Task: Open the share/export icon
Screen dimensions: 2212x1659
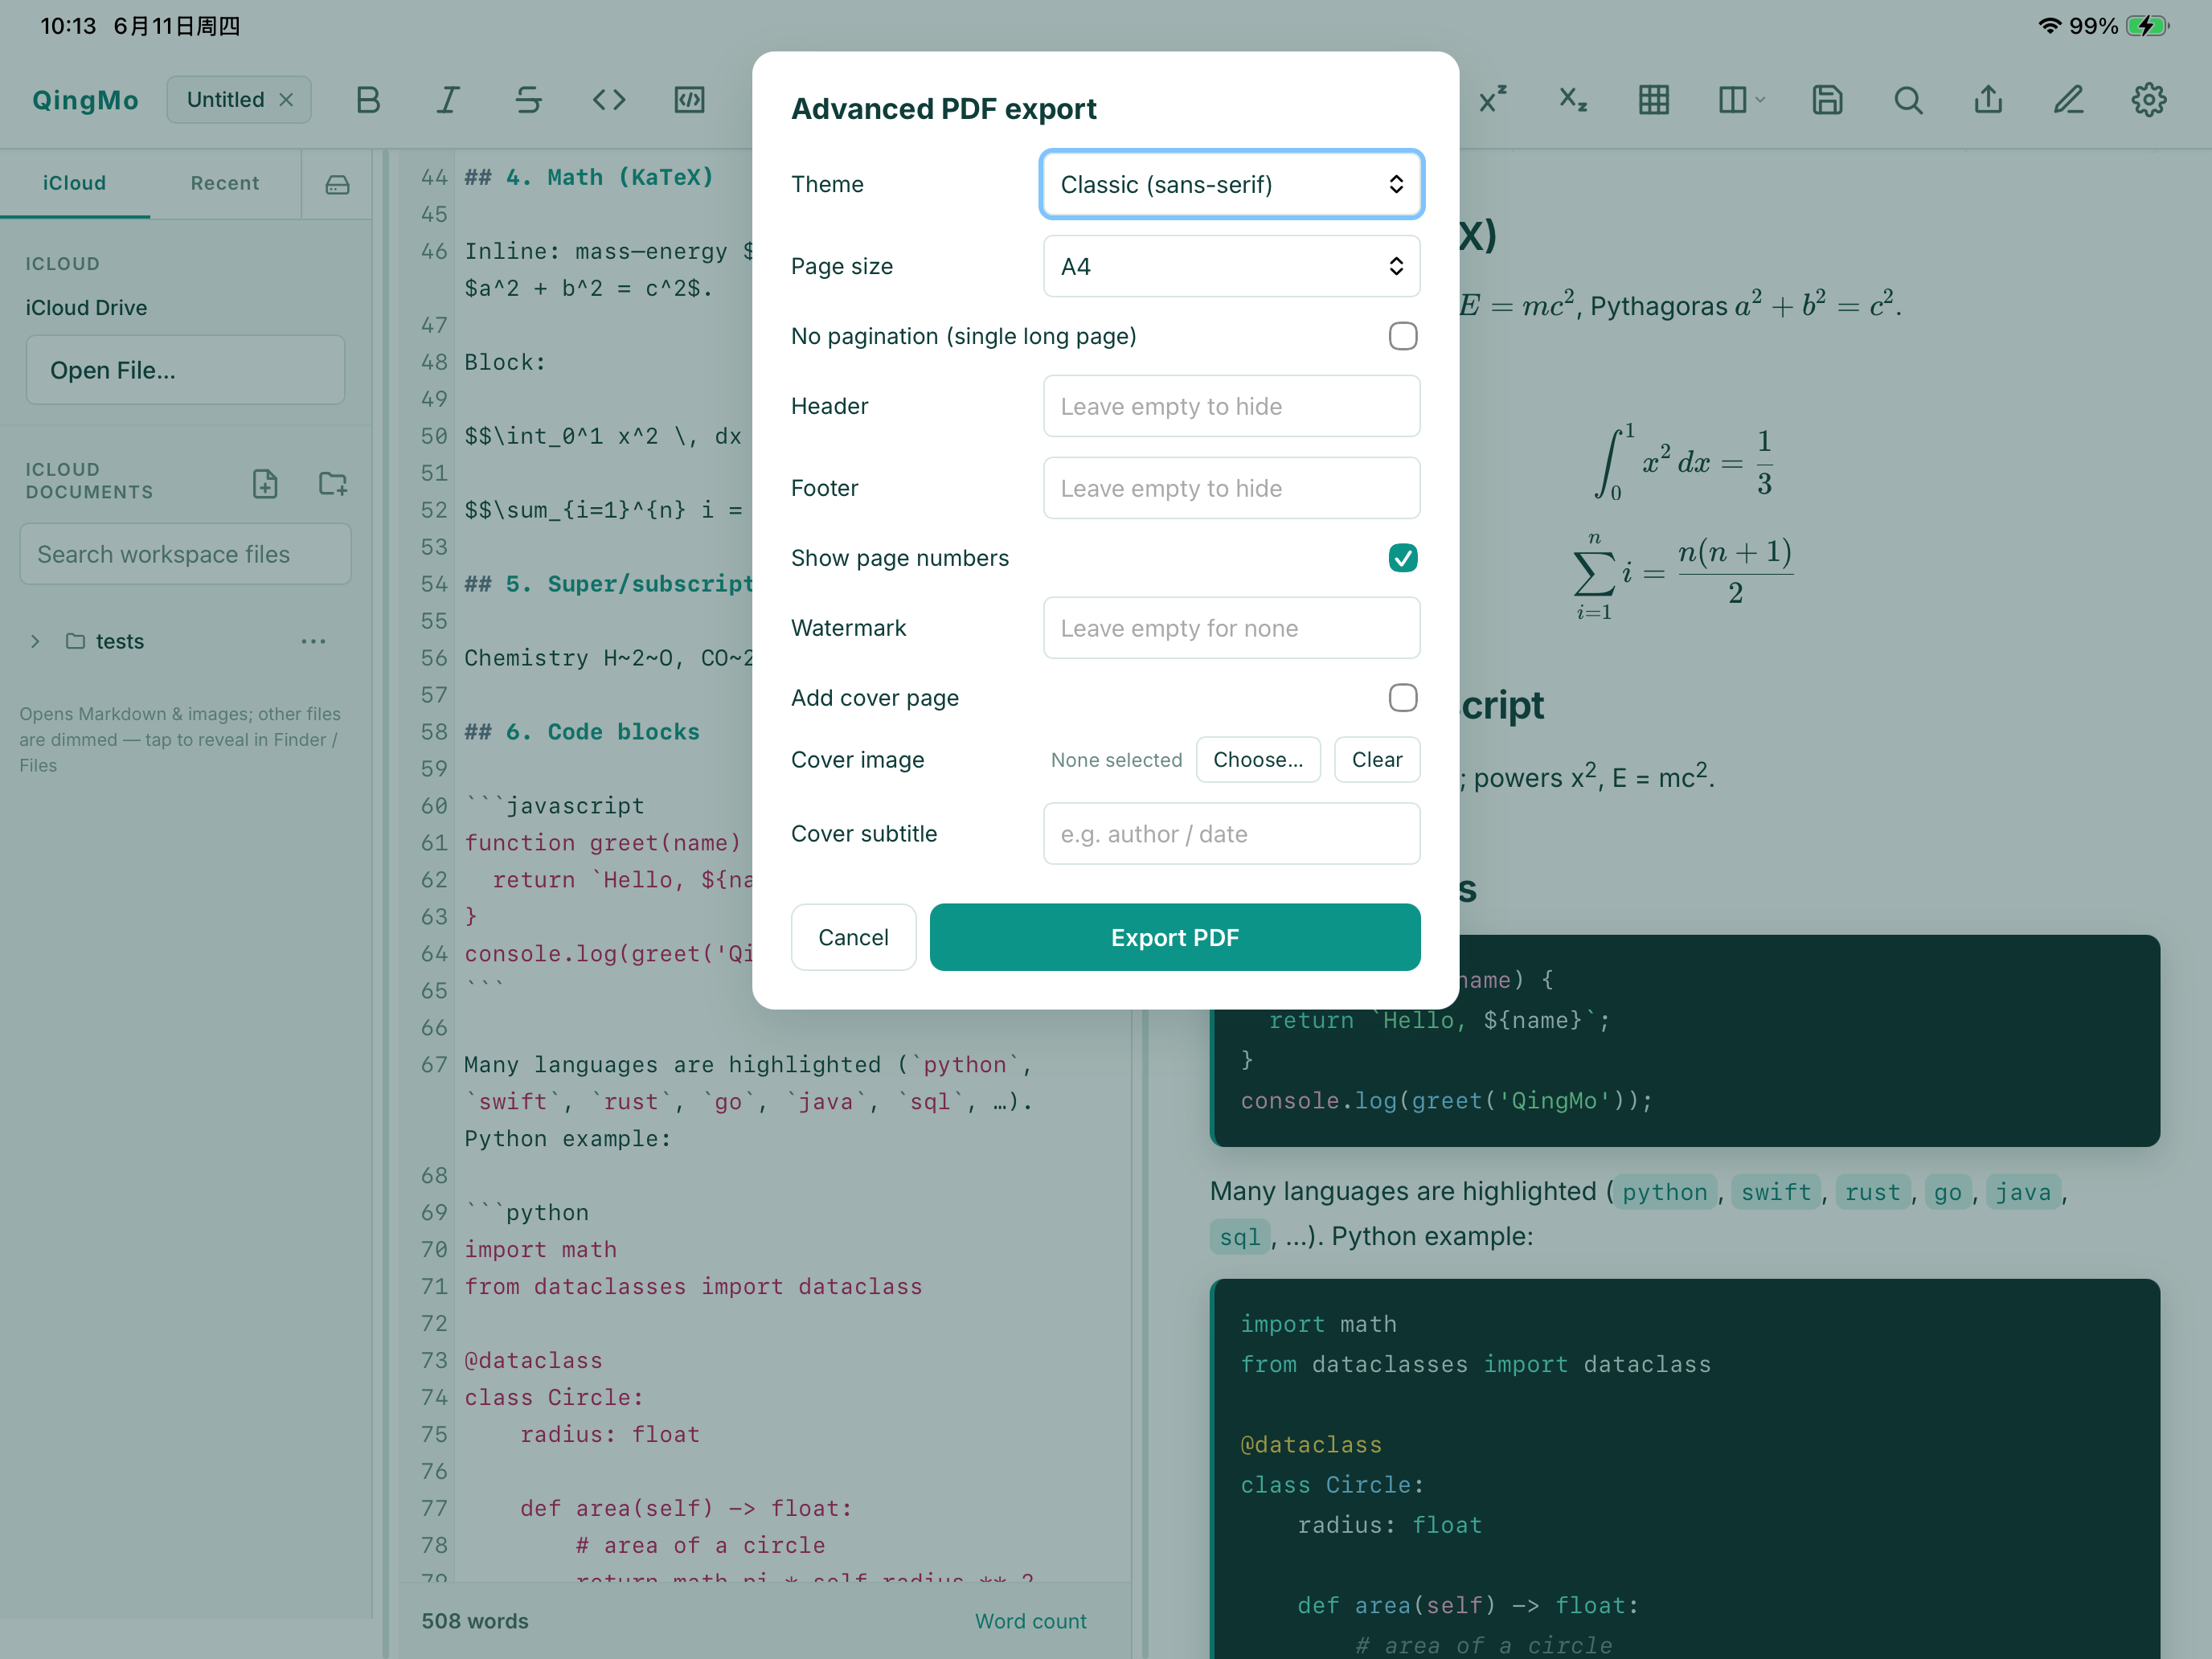Action: [1988, 100]
